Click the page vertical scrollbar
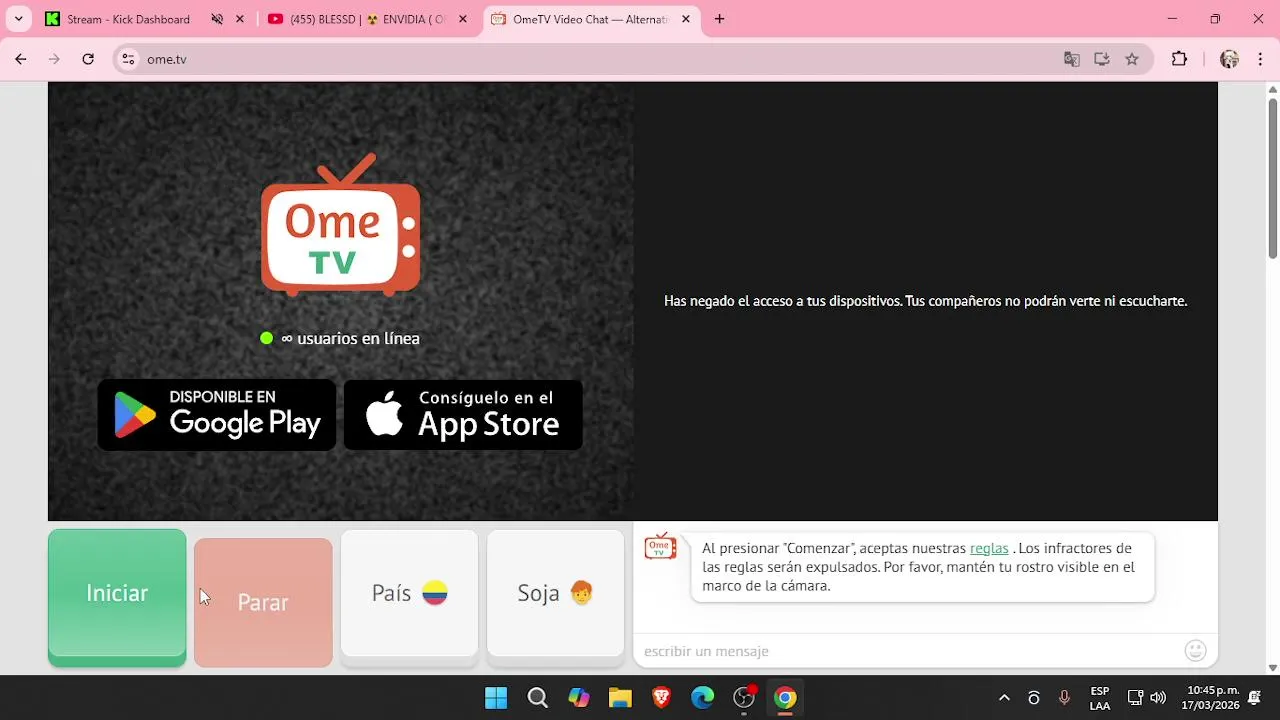The width and height of the screenshot is (1280, 720). [1273, 178]
